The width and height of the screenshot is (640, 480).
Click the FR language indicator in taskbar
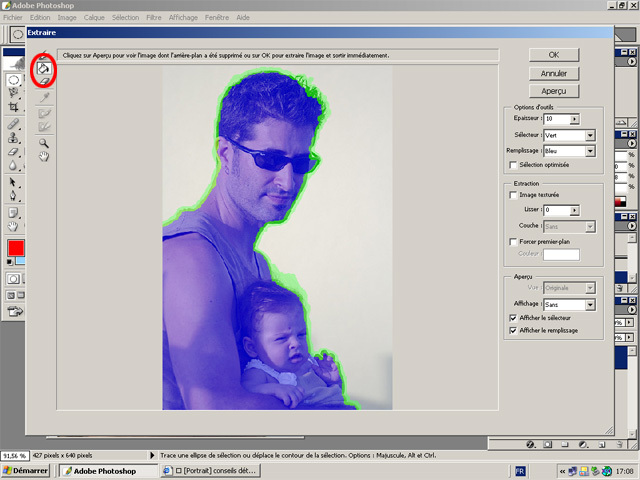pyautogui.click(x=520, y=471)
